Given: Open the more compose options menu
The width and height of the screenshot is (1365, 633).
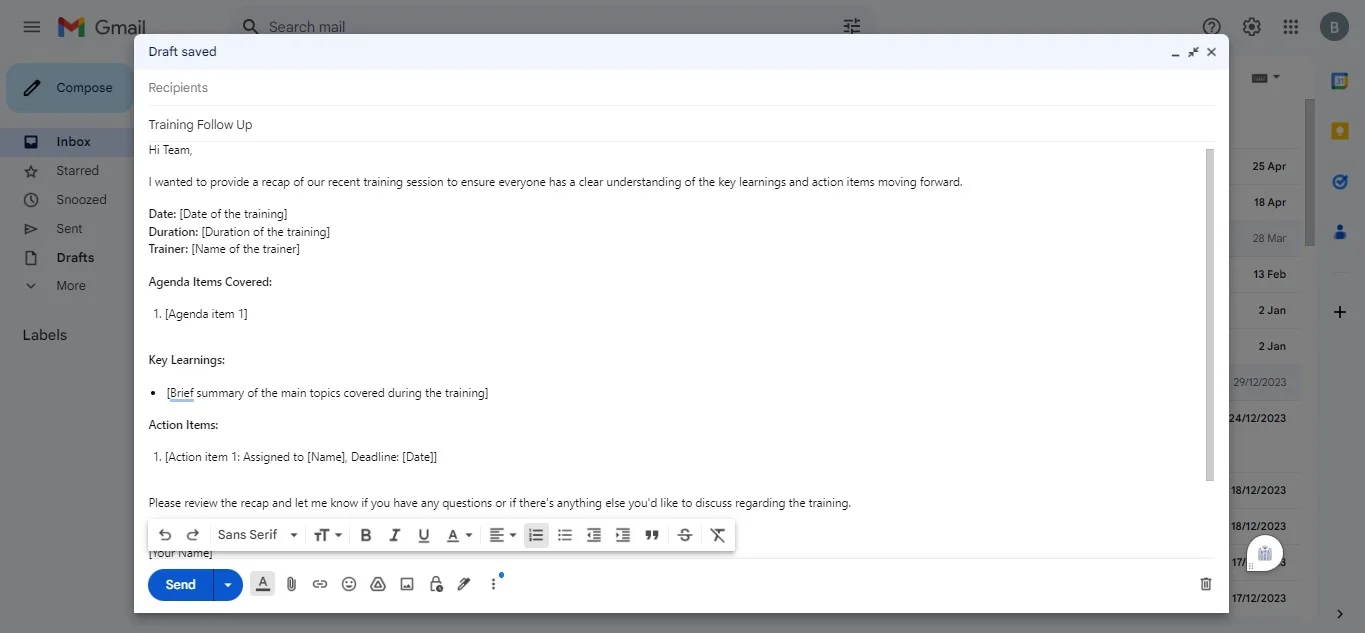Looking at the screenshot, I should coord(493,583).
